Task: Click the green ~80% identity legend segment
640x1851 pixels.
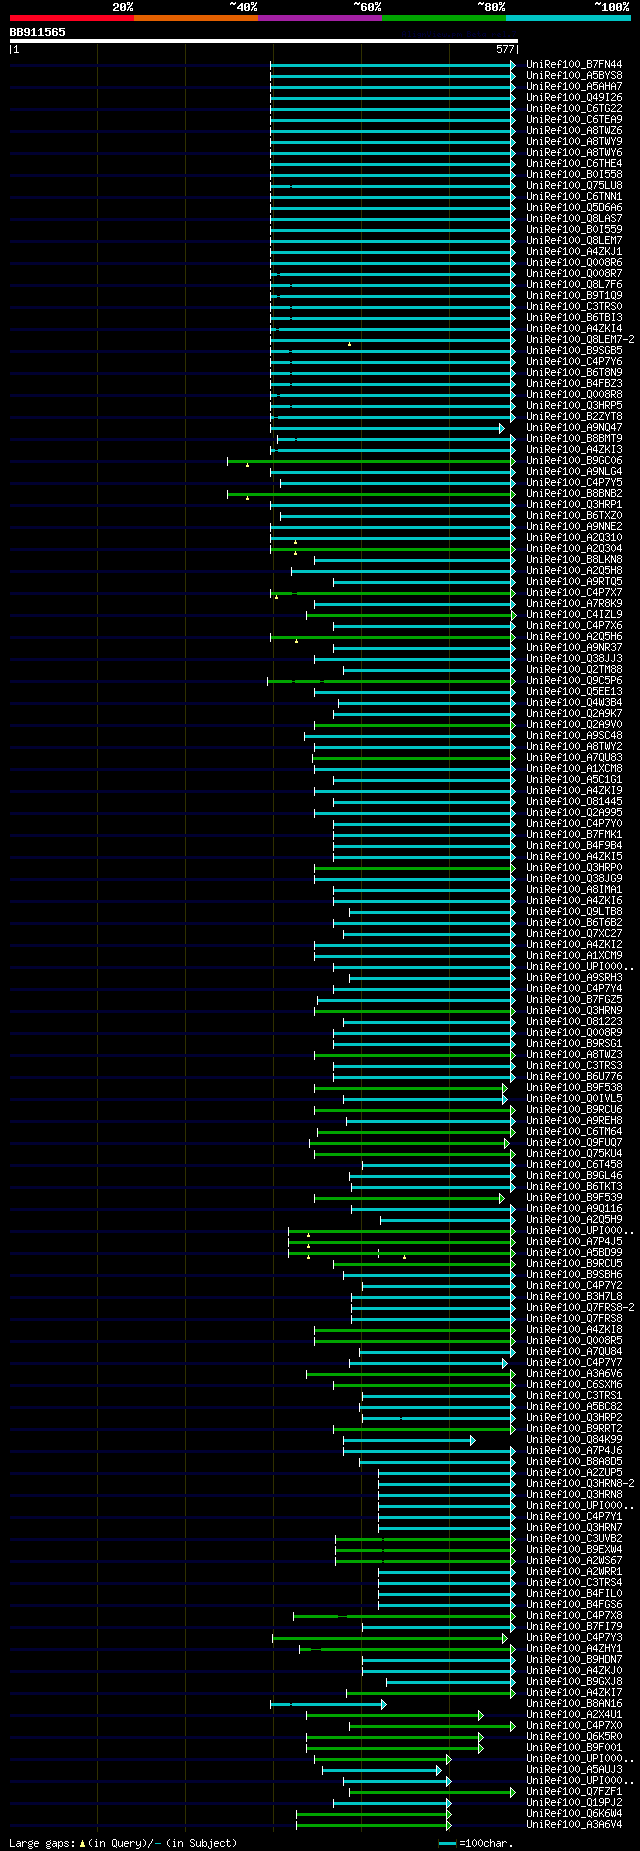Action: 444,18
